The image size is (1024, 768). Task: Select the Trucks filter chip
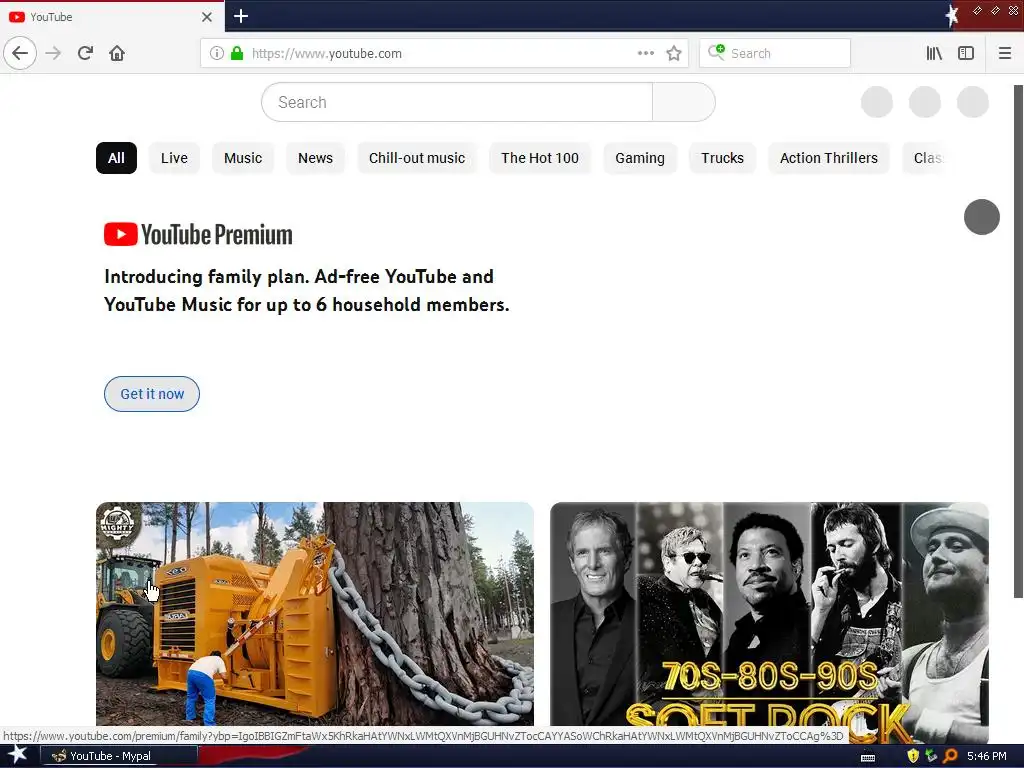point(722,158)
